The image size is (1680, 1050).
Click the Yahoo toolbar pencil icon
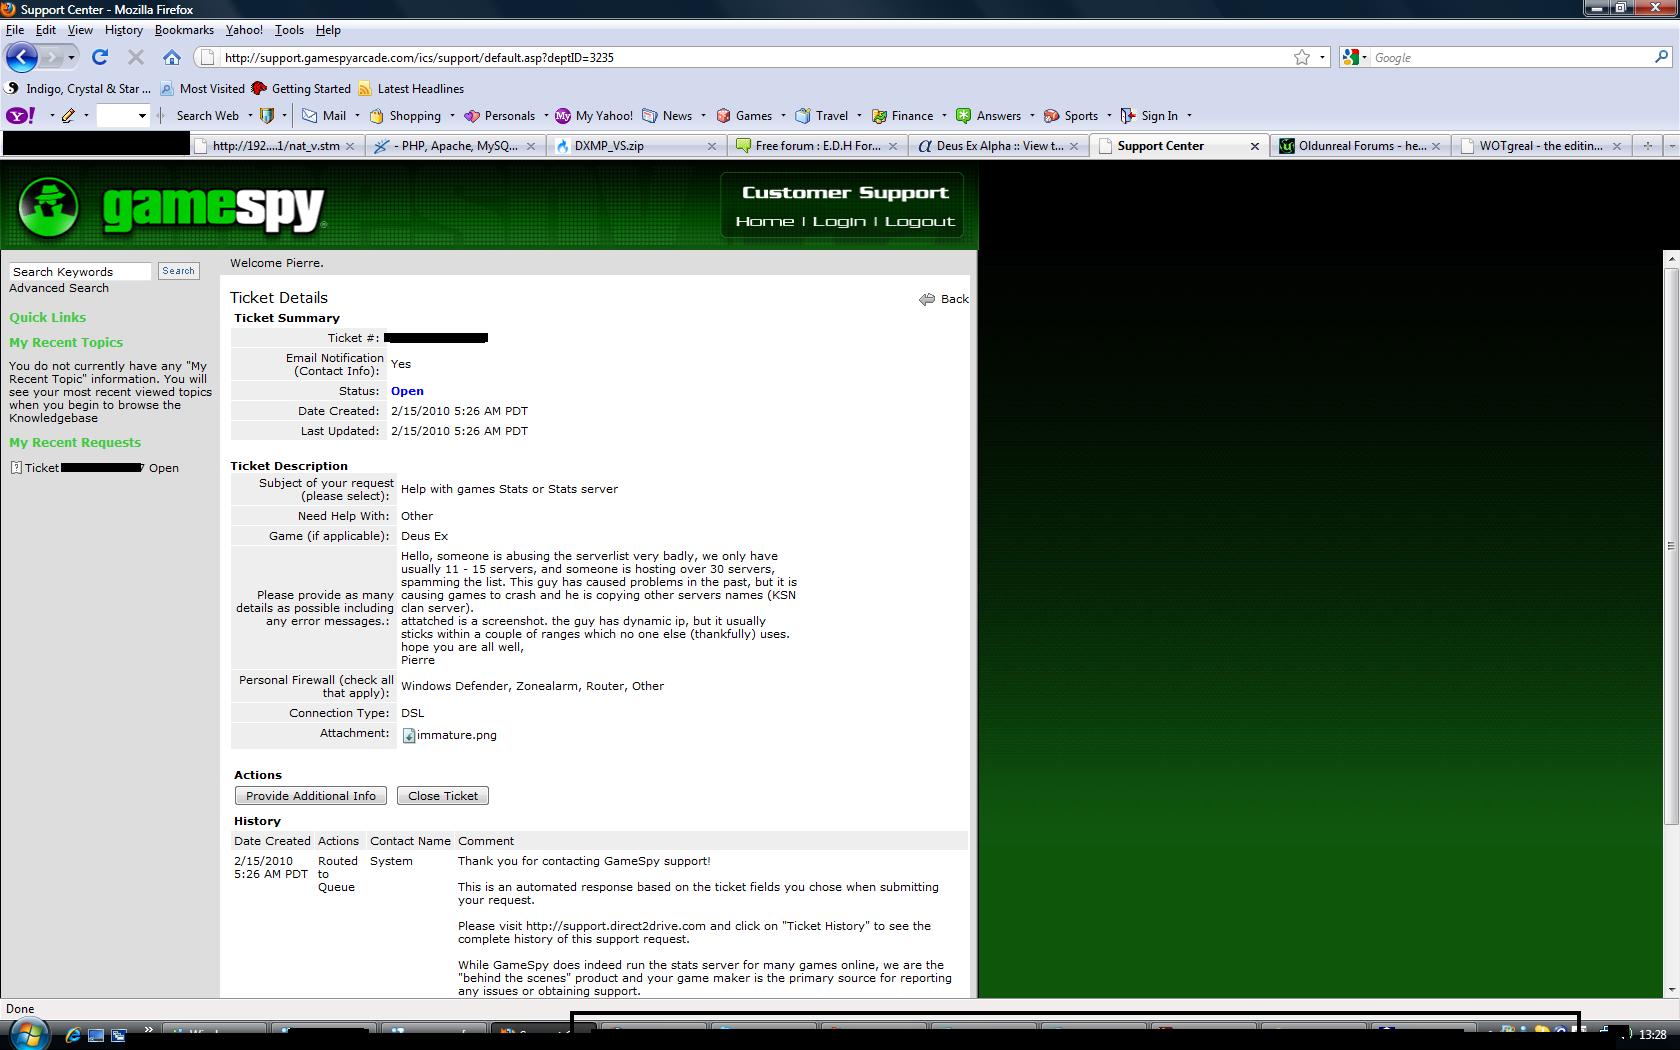click(x=68, y=115)
